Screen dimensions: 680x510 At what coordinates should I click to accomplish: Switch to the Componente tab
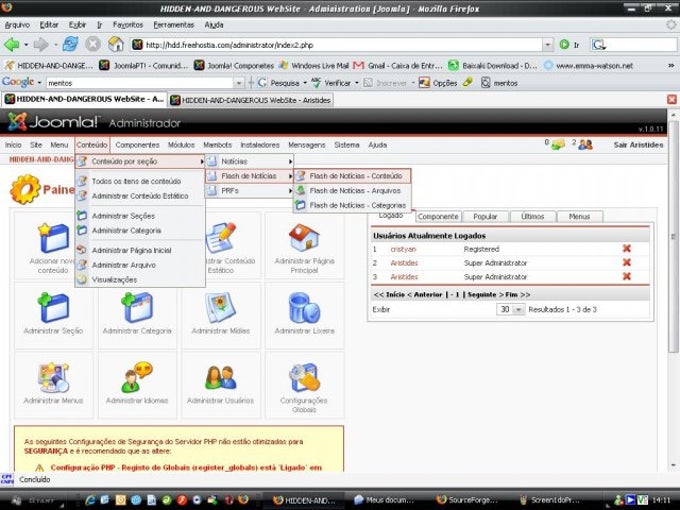tap(438, 216)
